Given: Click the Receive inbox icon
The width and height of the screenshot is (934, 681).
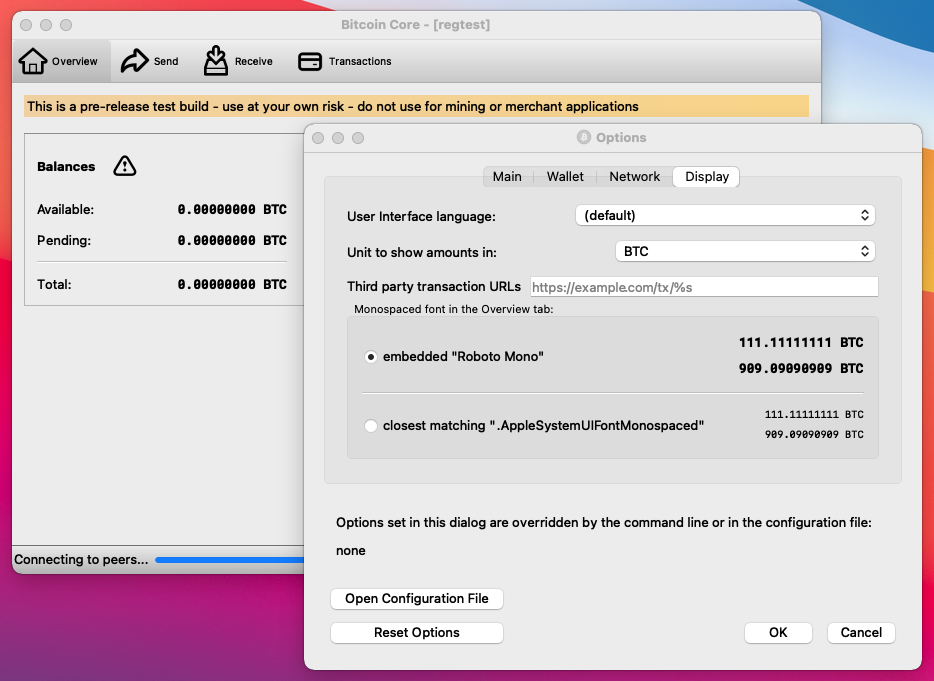Looking at the screenshot, I should click(x=216, y=61).
